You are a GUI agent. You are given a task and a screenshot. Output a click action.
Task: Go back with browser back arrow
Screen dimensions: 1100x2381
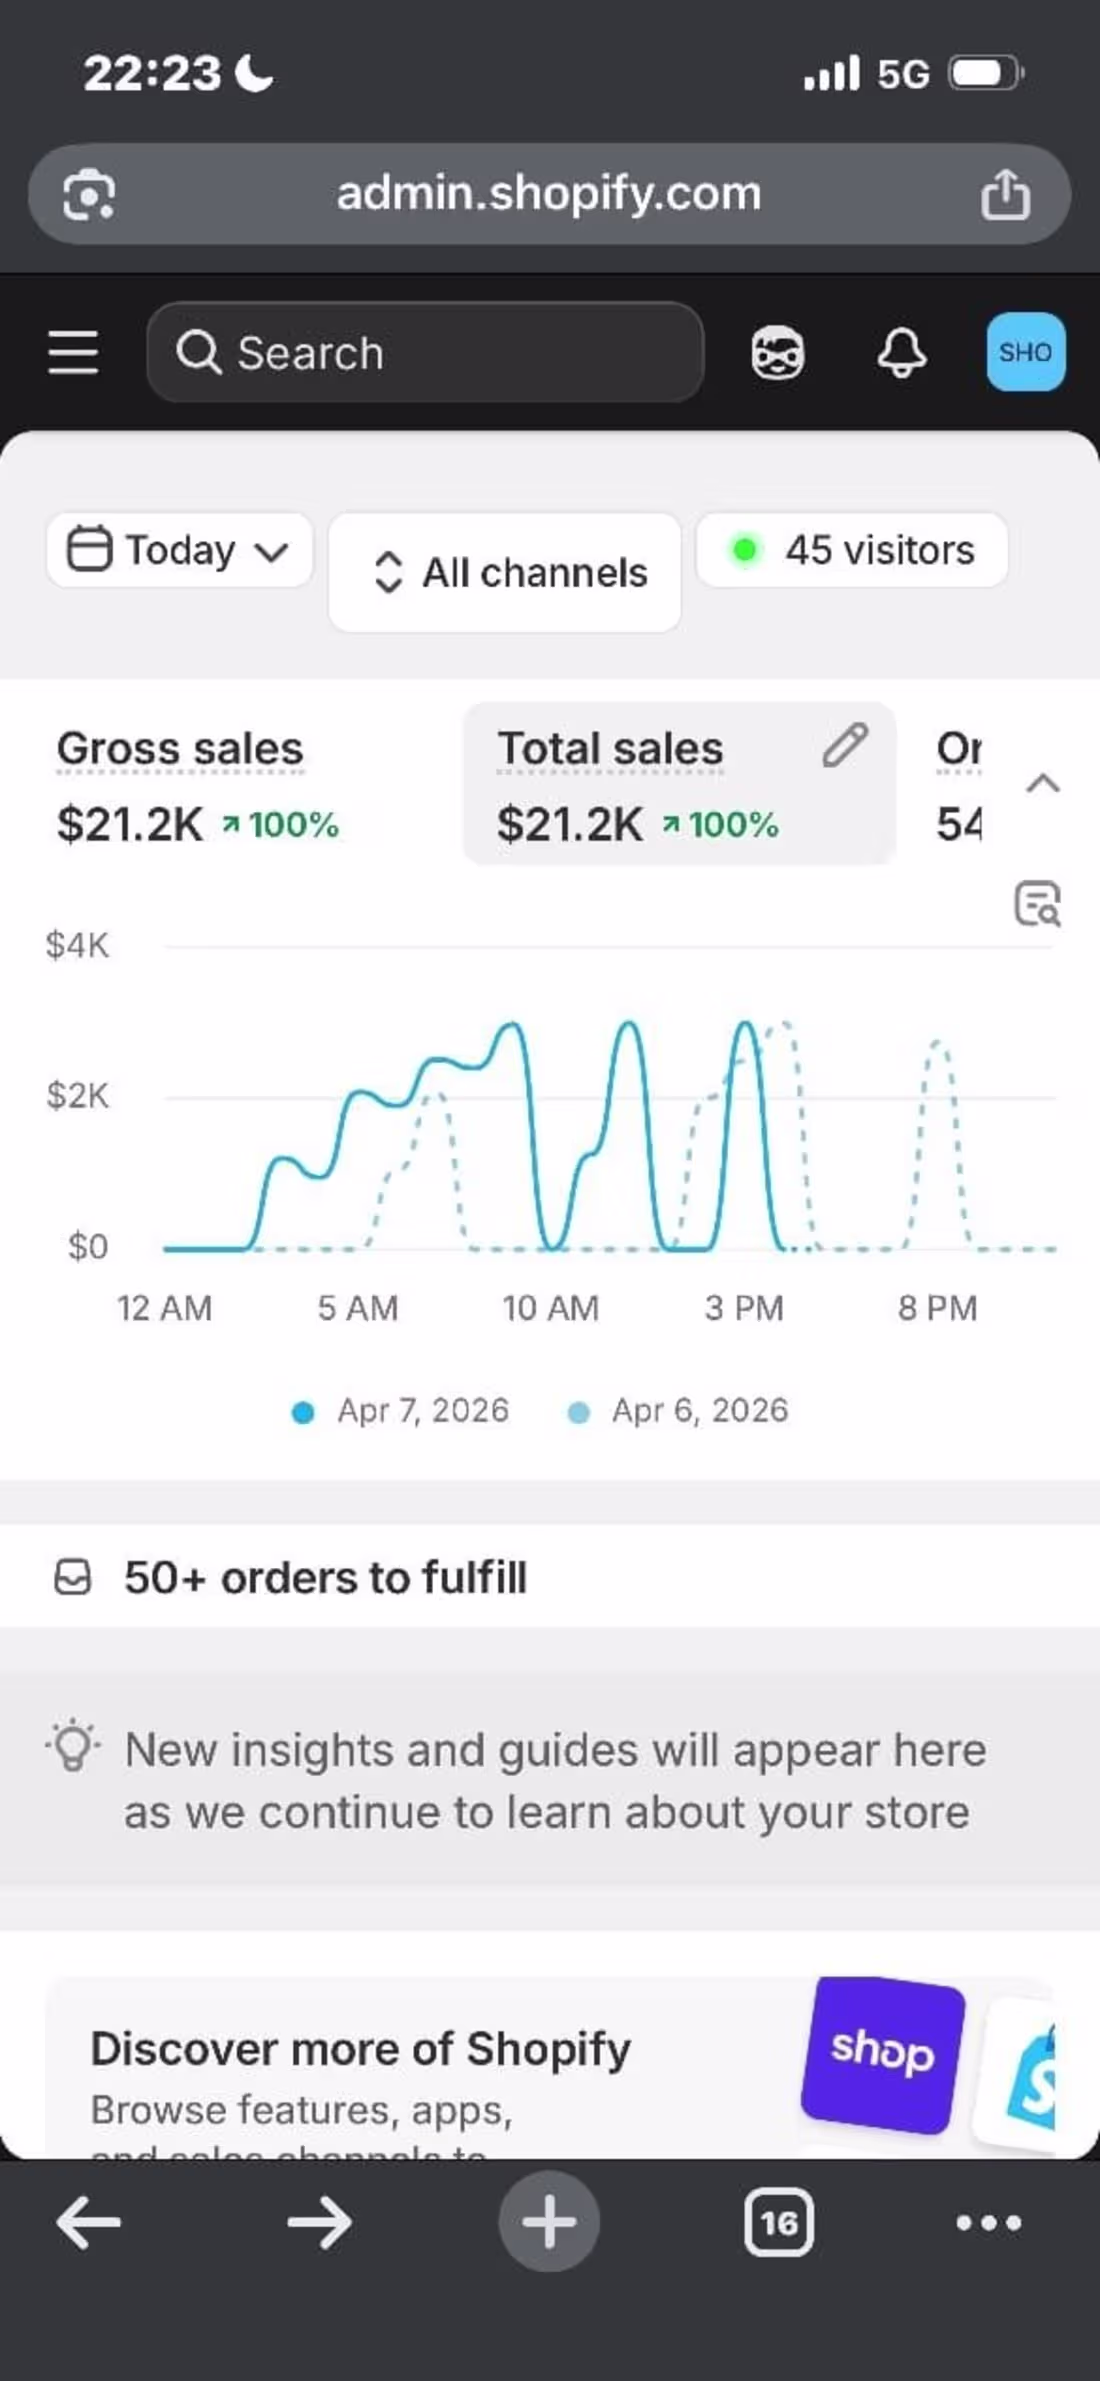click(88, 2223)
